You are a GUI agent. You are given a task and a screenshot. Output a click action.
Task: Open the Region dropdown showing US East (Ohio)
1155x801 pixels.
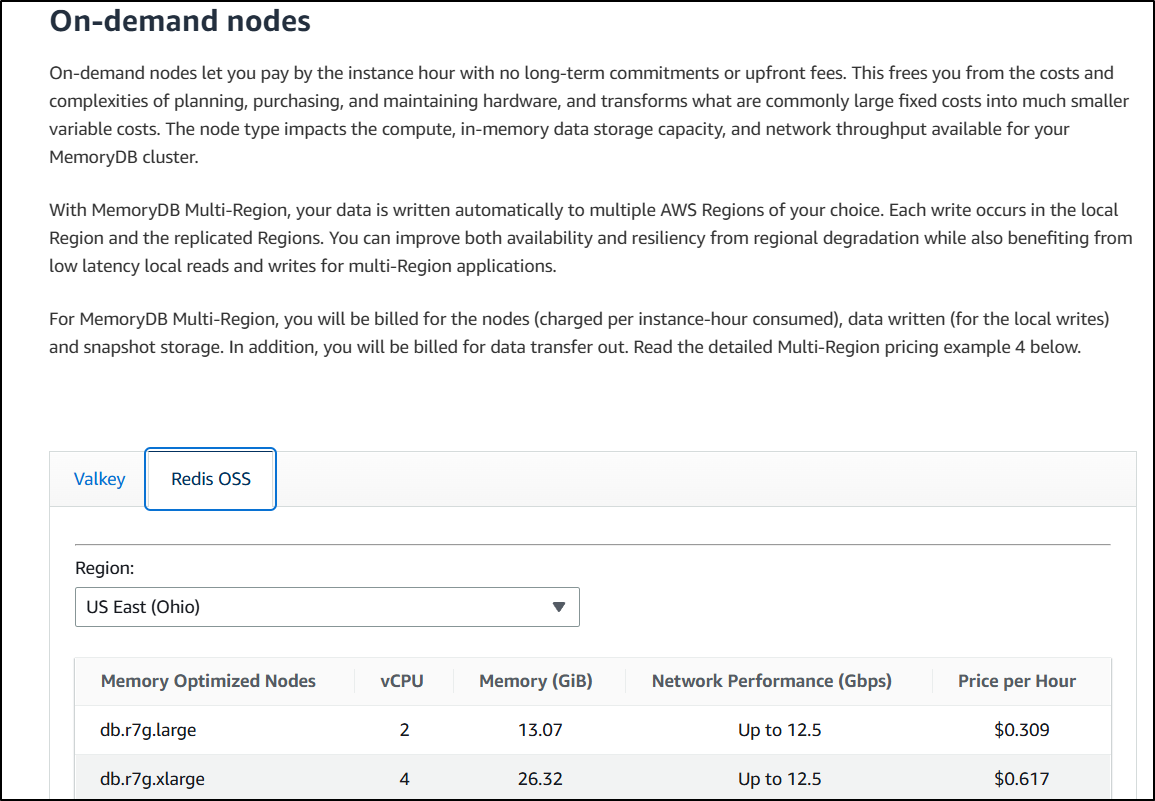[x=327, y=607]
